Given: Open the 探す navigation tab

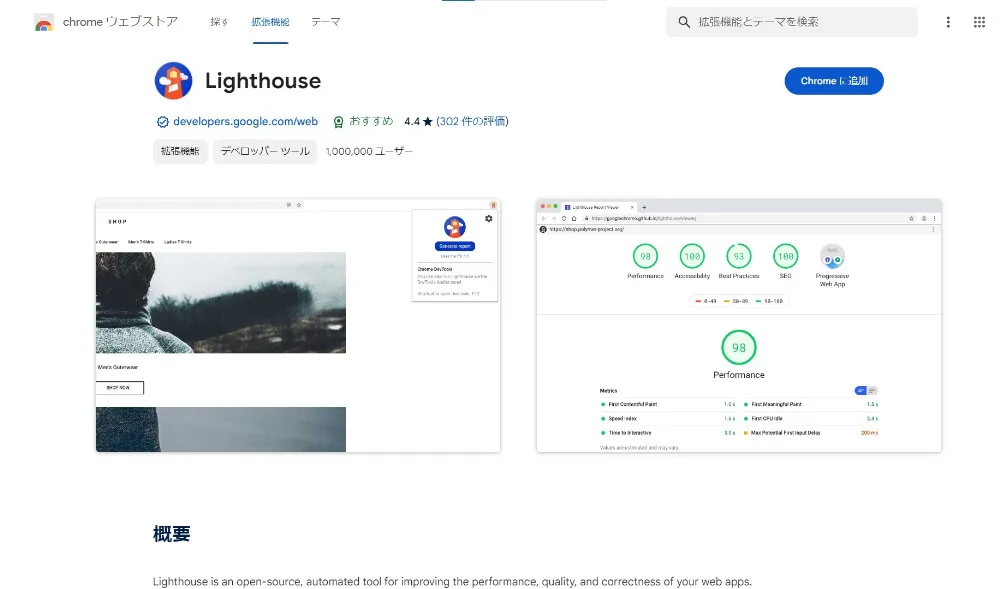Looking at the screenshot, I should (219, 22).
